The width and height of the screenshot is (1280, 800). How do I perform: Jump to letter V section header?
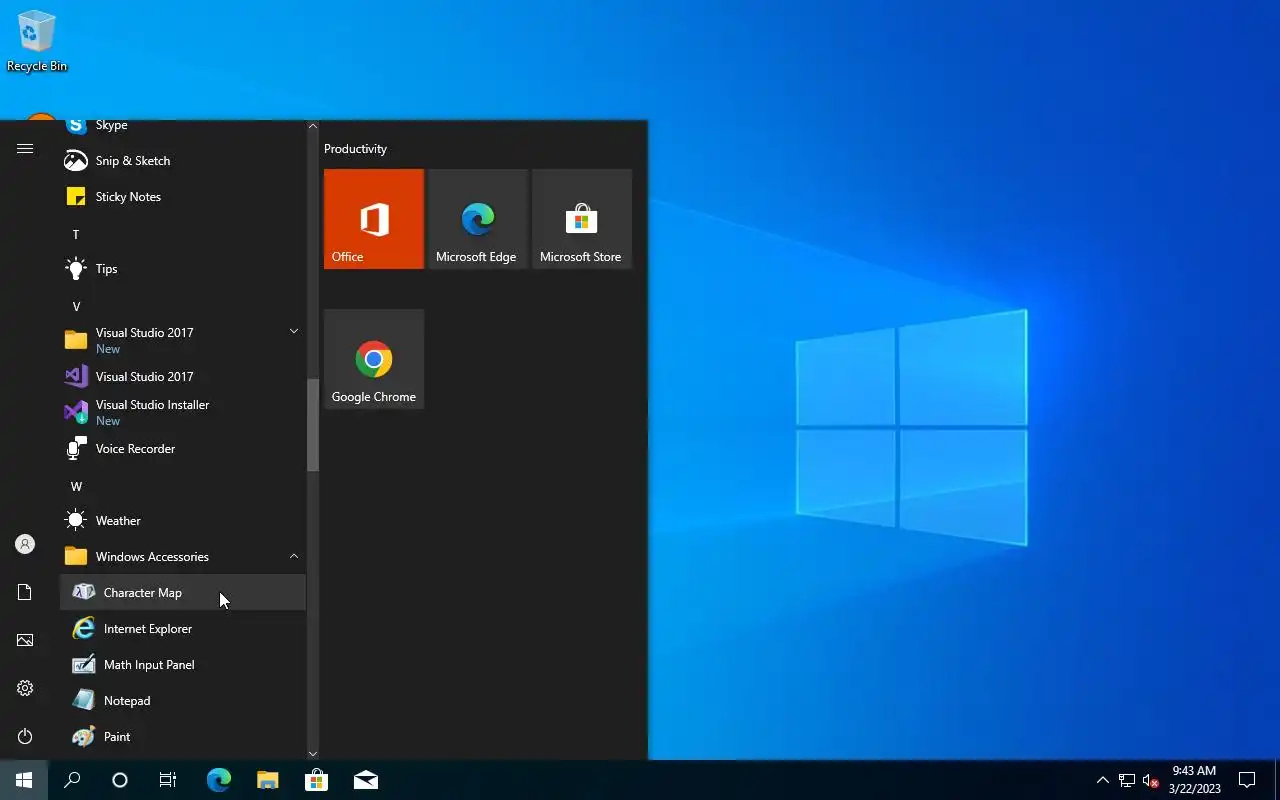(x=76, y=306)
